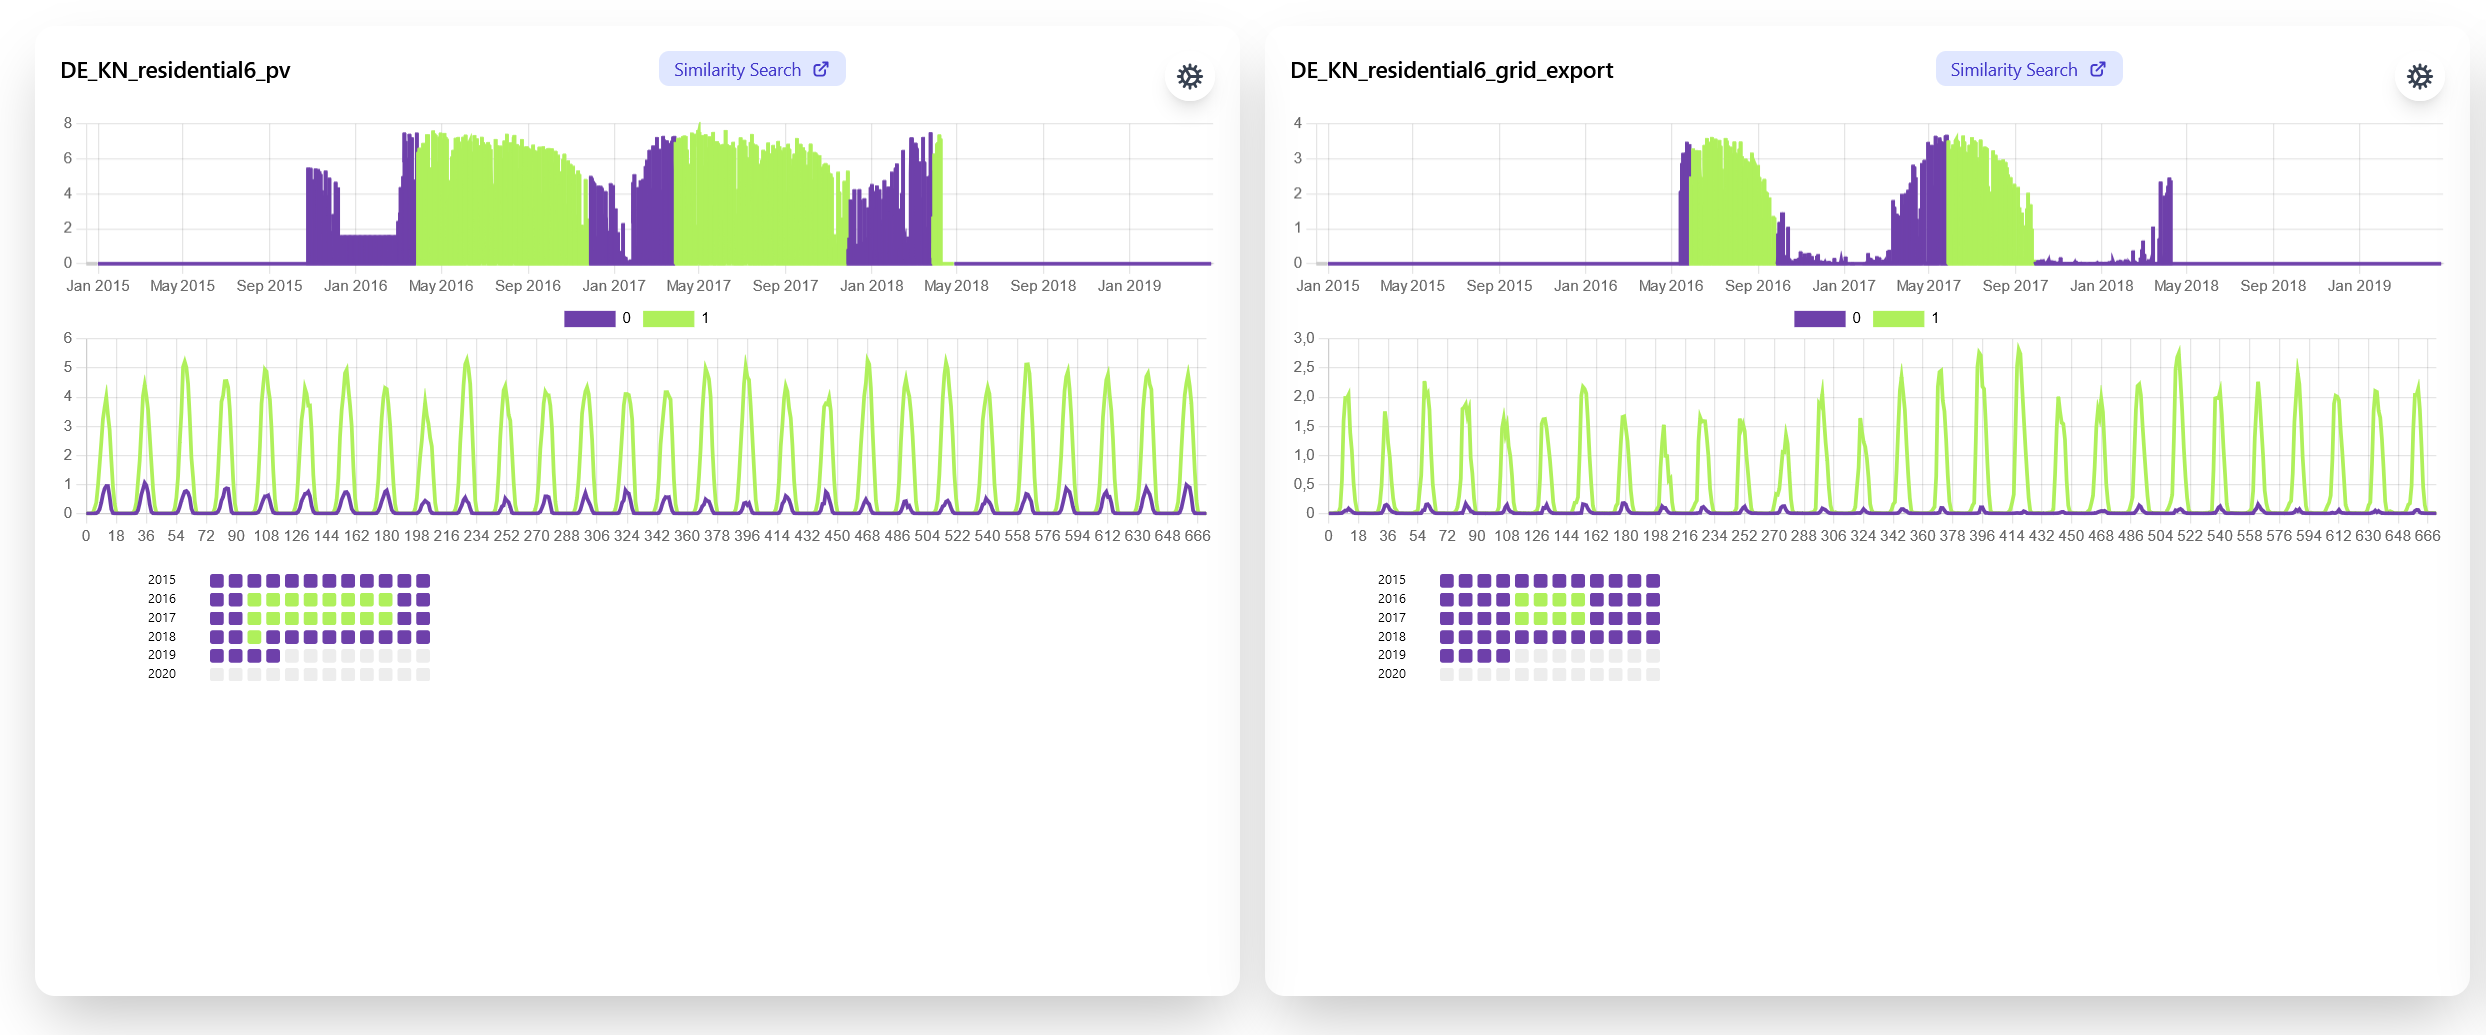Select last 2017 month square in grid_export calendar
The image size is (2486, 1035).
click(x=1653, y=619)
